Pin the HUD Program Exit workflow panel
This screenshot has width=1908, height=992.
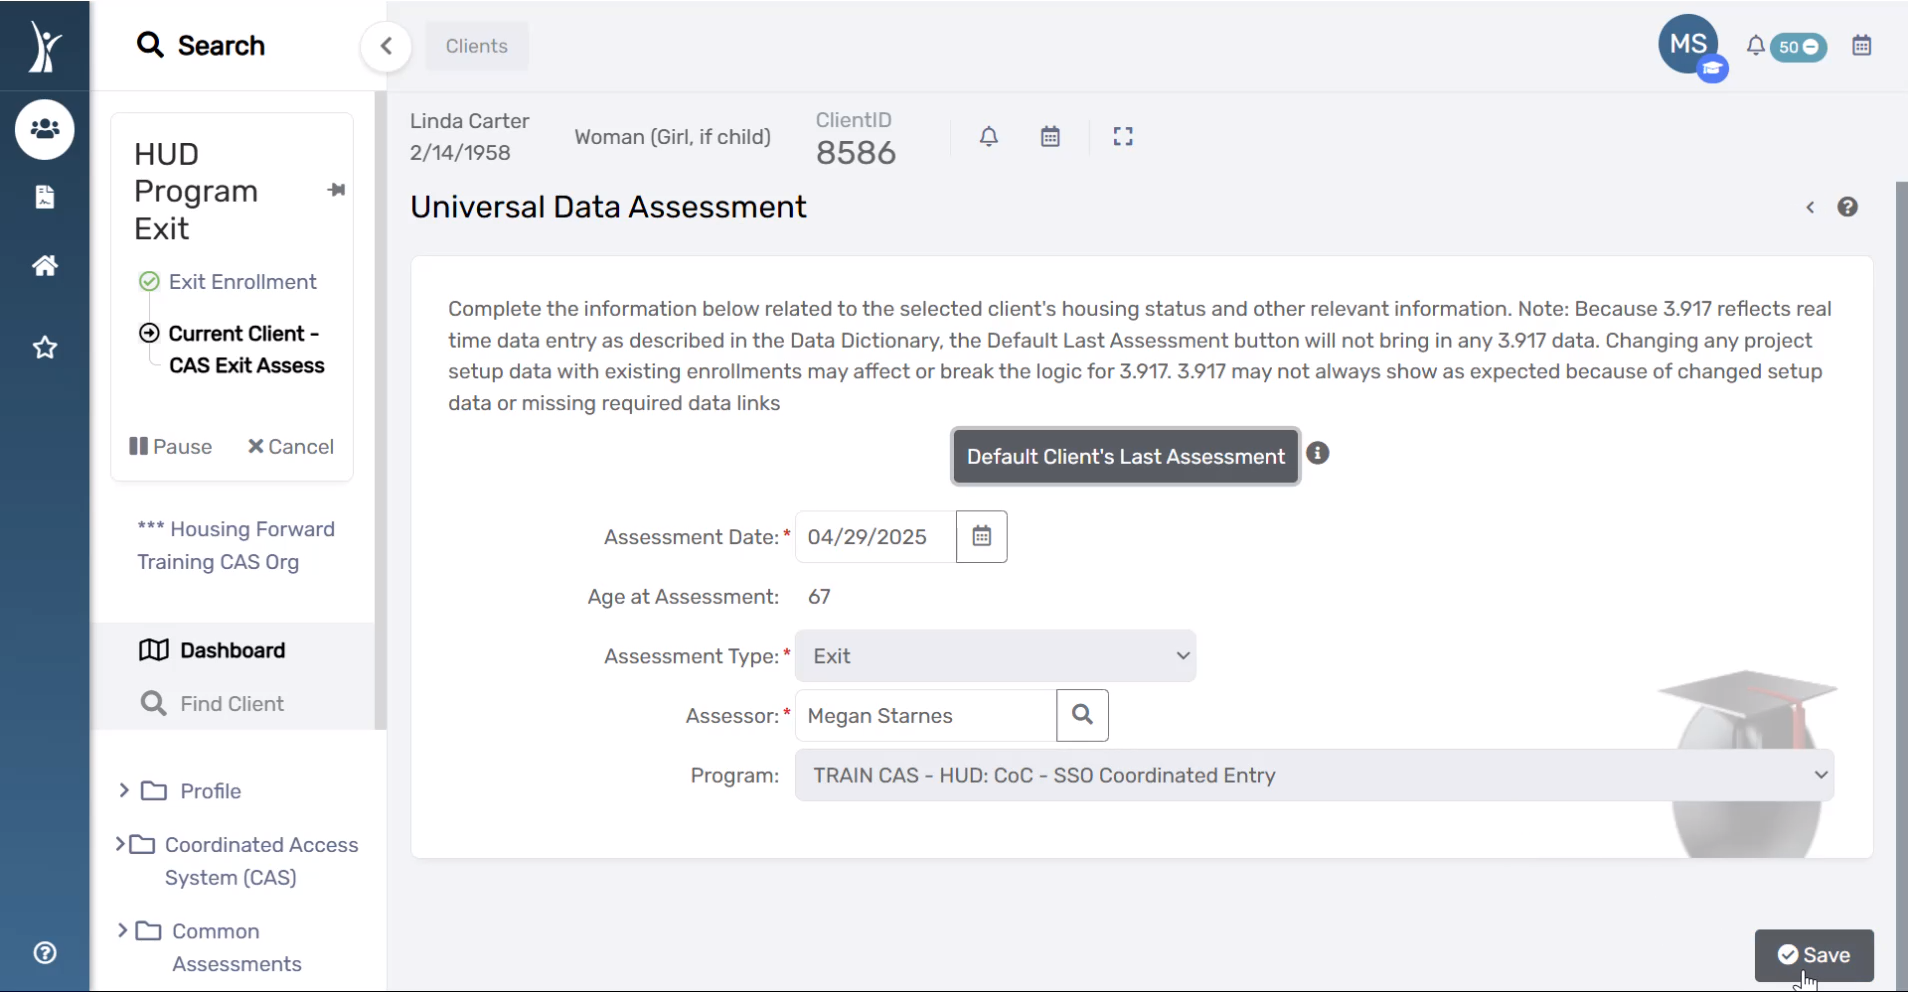[336, 189]
